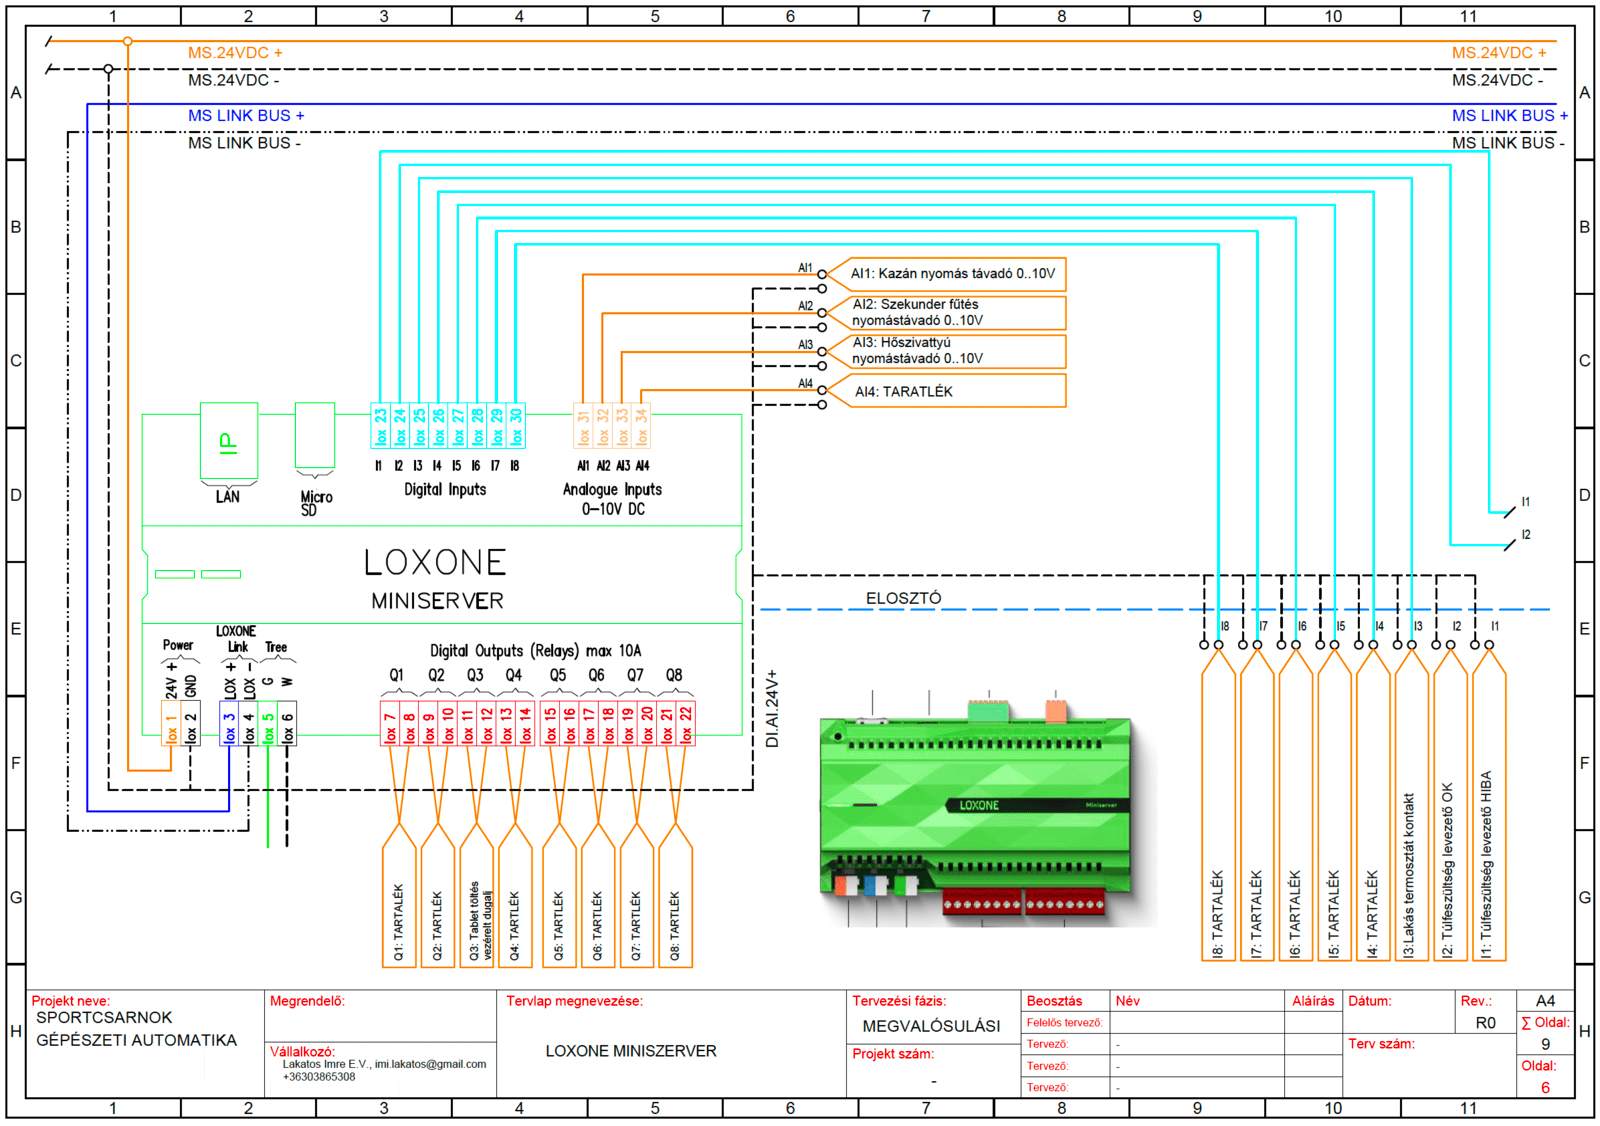Click the left MS LINK BUS + label
Viewport: 1600px width, 1126px height.
pyautogui.click(x=246, y=116)
